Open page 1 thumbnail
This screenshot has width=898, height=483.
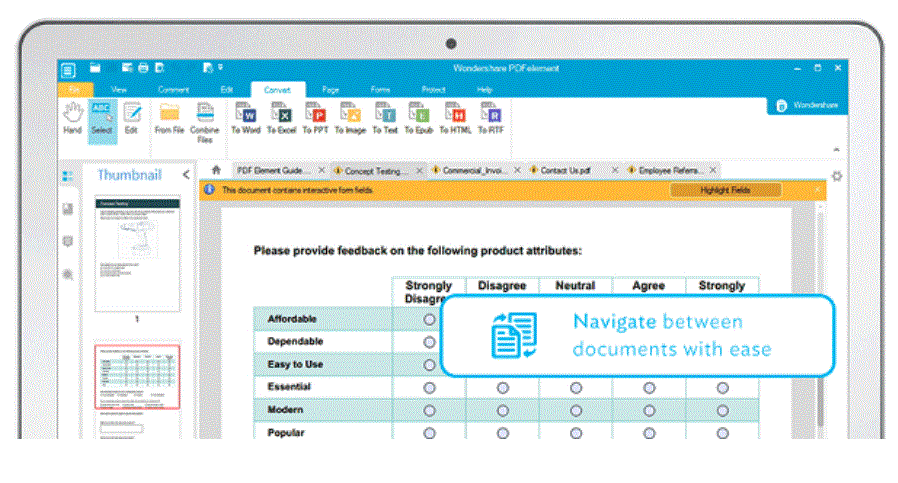pos(137,254)
